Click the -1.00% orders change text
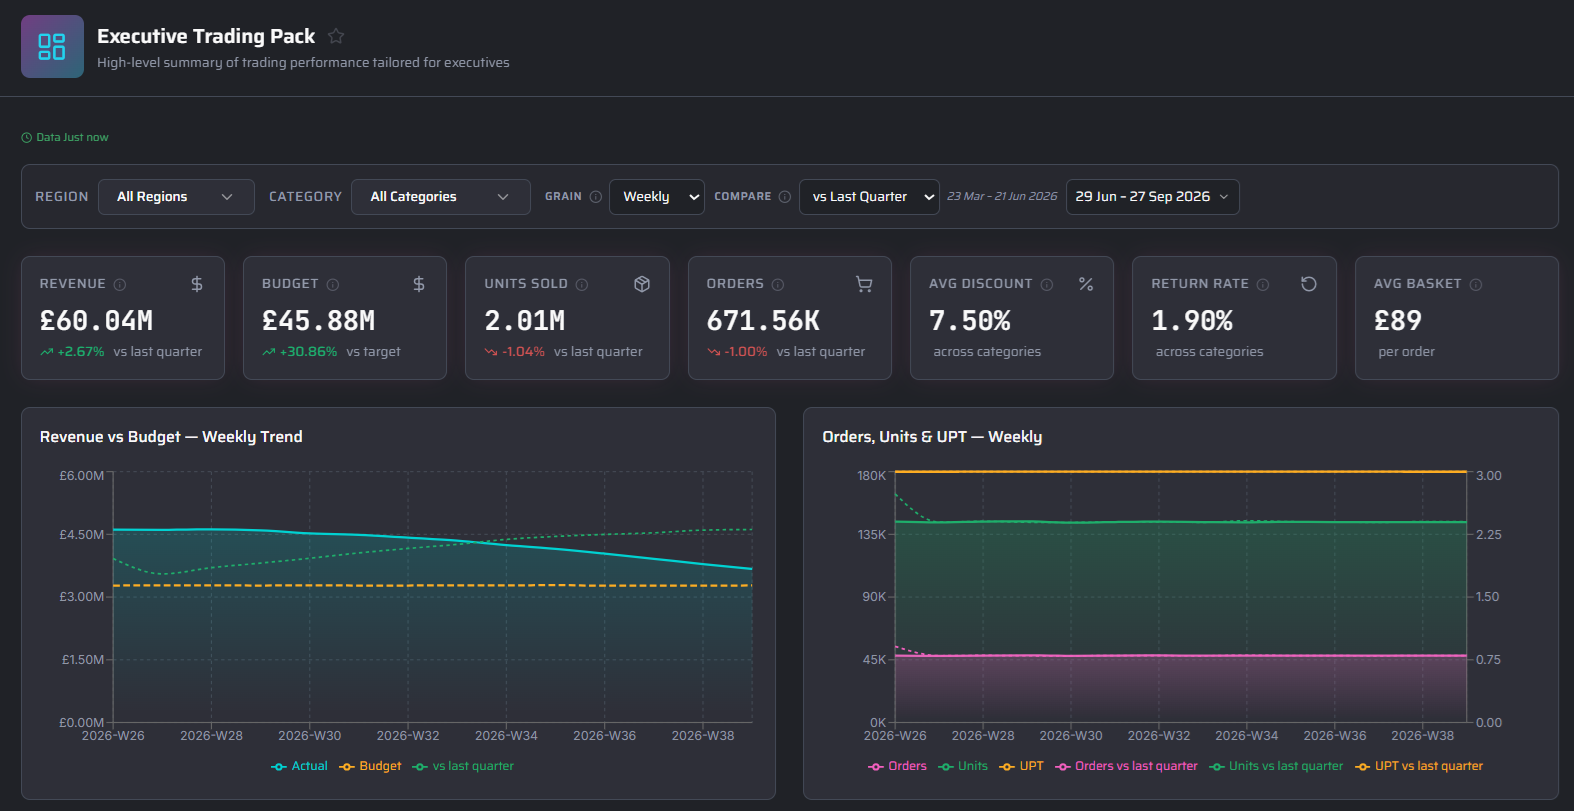This screenshot has height=811, width=1574. coord(746,352)
